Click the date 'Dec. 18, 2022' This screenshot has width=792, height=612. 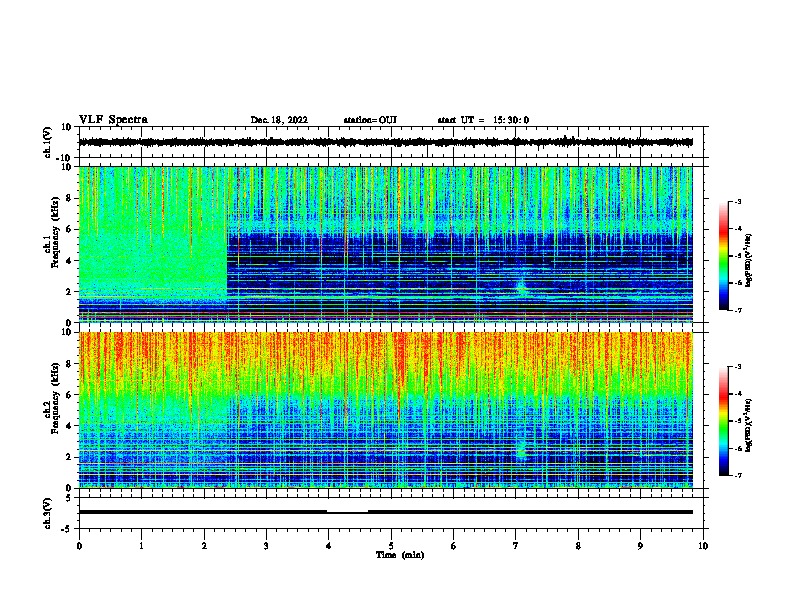(279, 120)
